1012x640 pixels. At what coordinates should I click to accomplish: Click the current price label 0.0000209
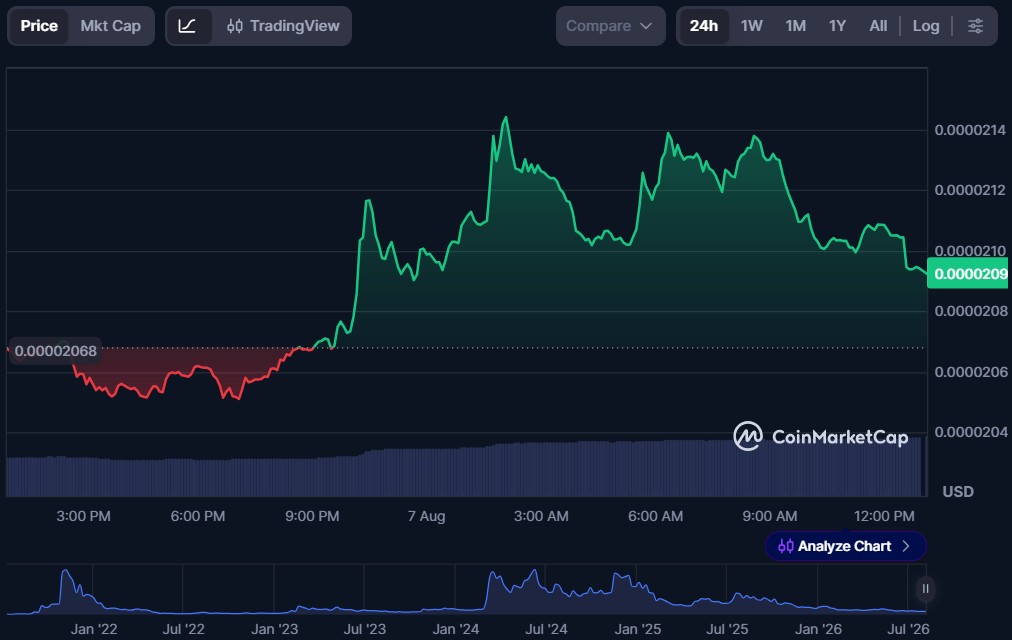tap(969, 274)
